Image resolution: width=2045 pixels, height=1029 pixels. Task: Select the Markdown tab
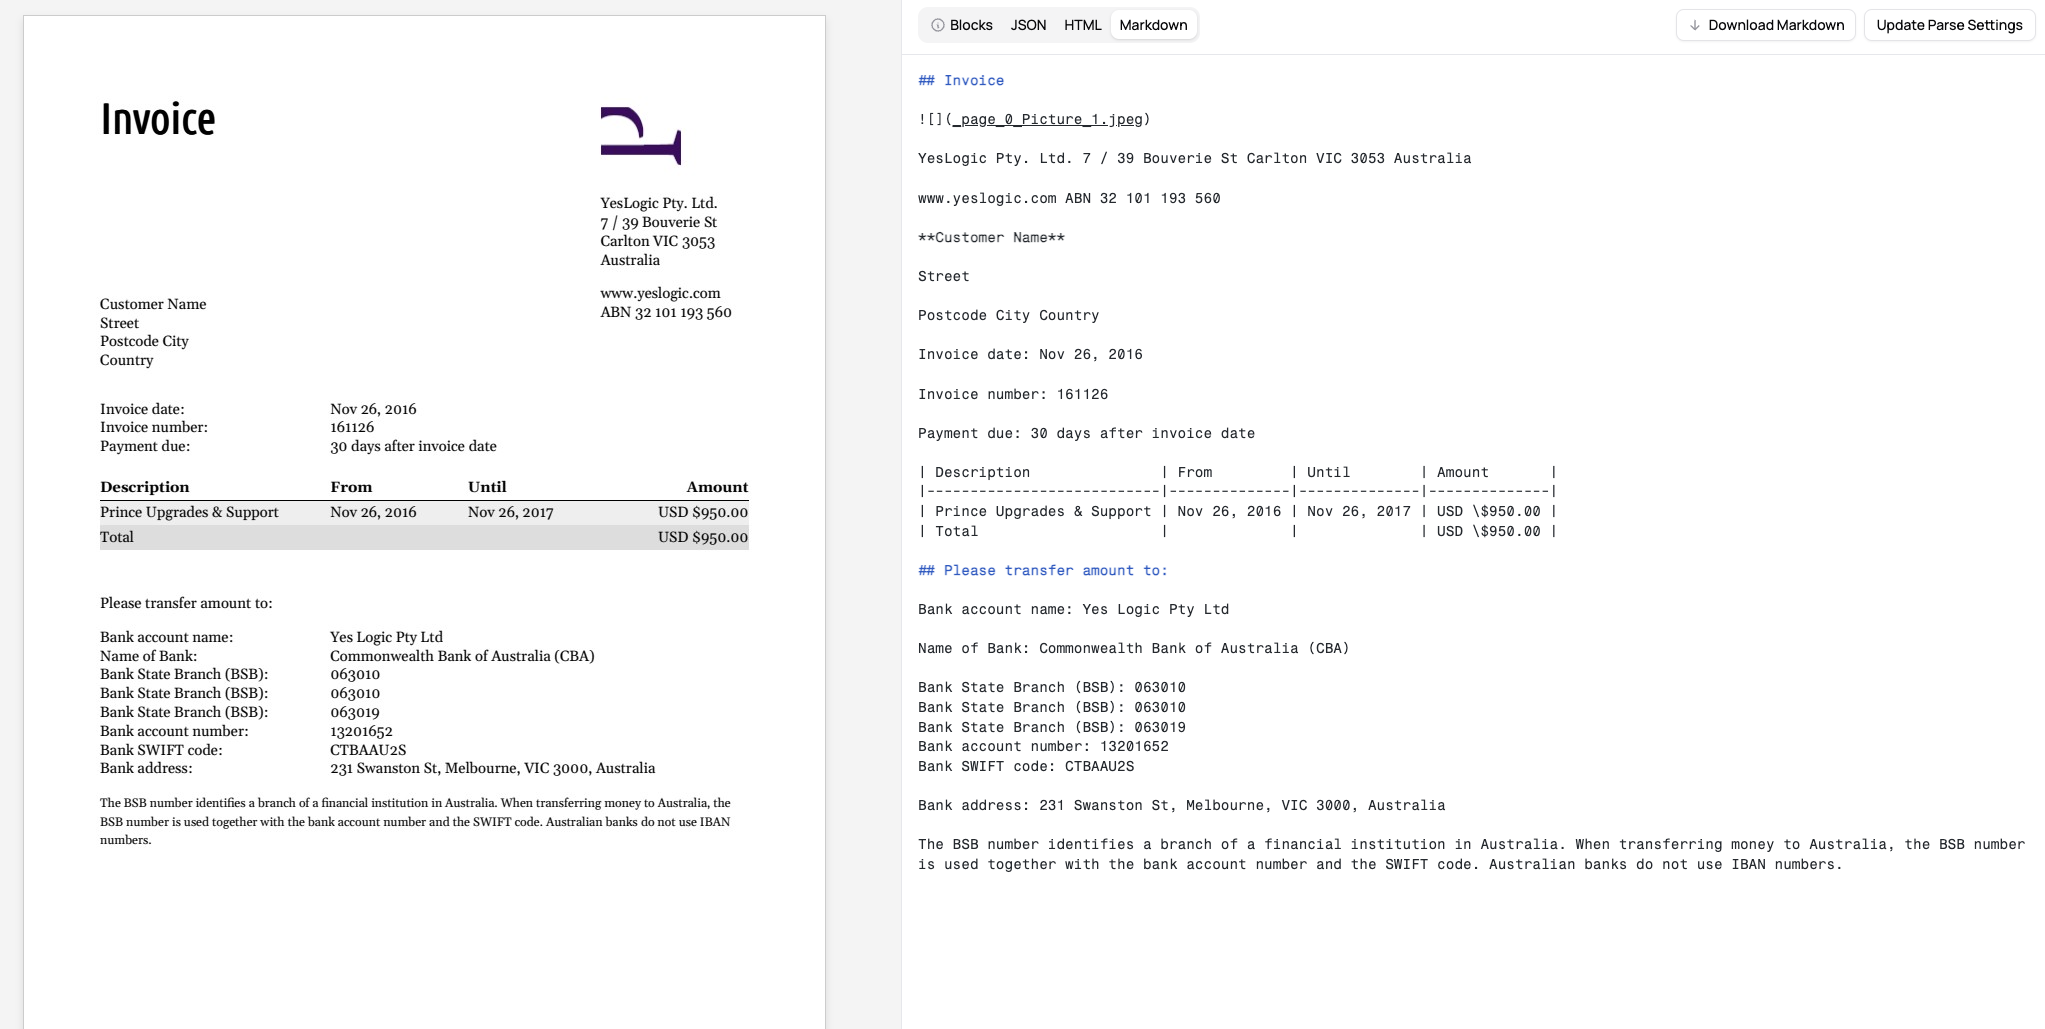coord(1153,25)
